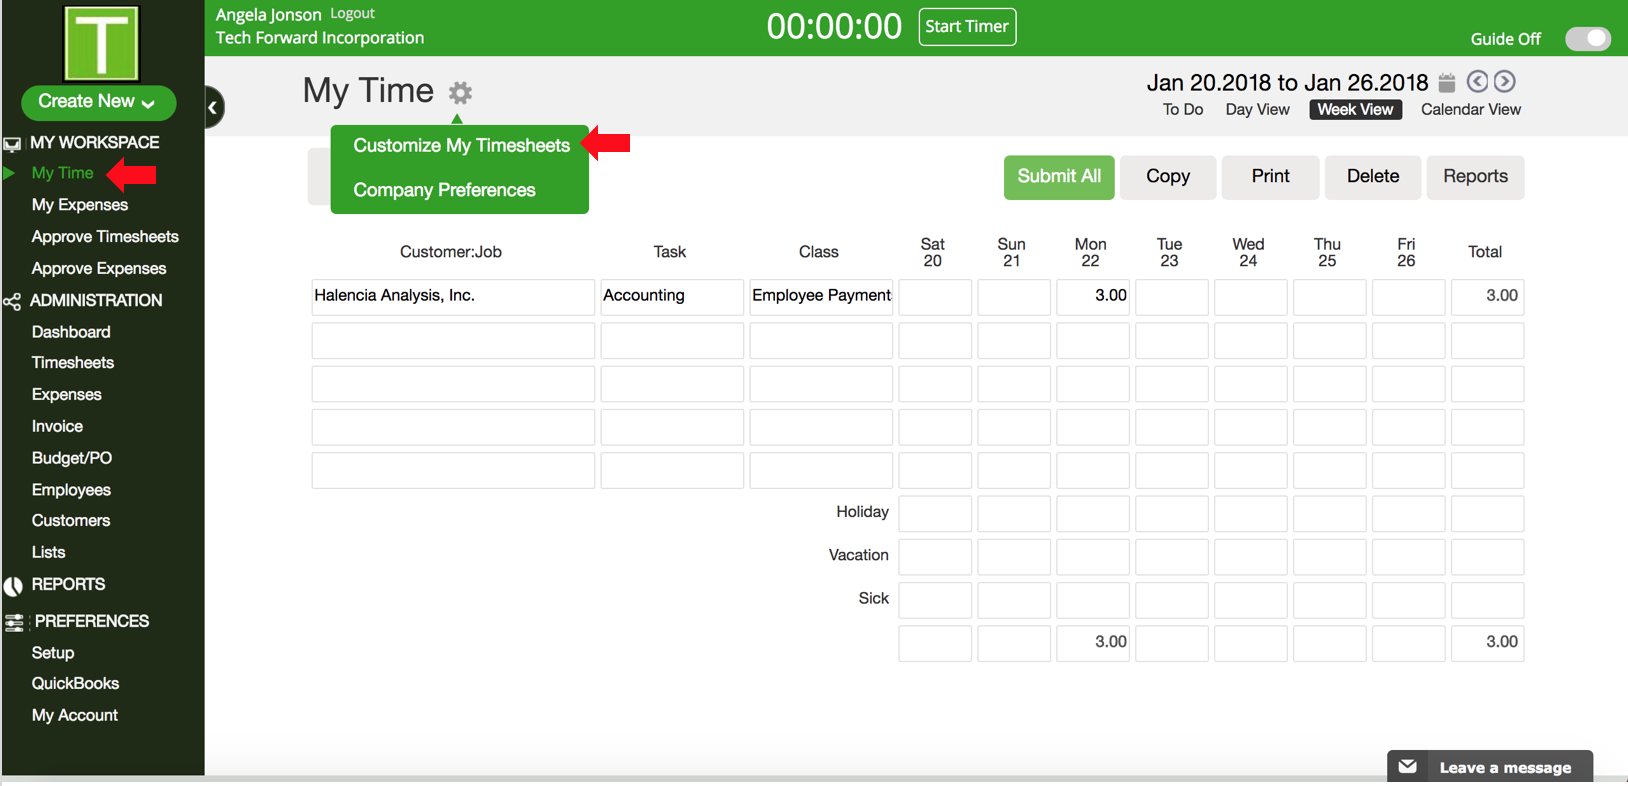This screenshot has width=1628, height=786.
Task: Collapse the left sidebar panel
Action: [213, 108]
